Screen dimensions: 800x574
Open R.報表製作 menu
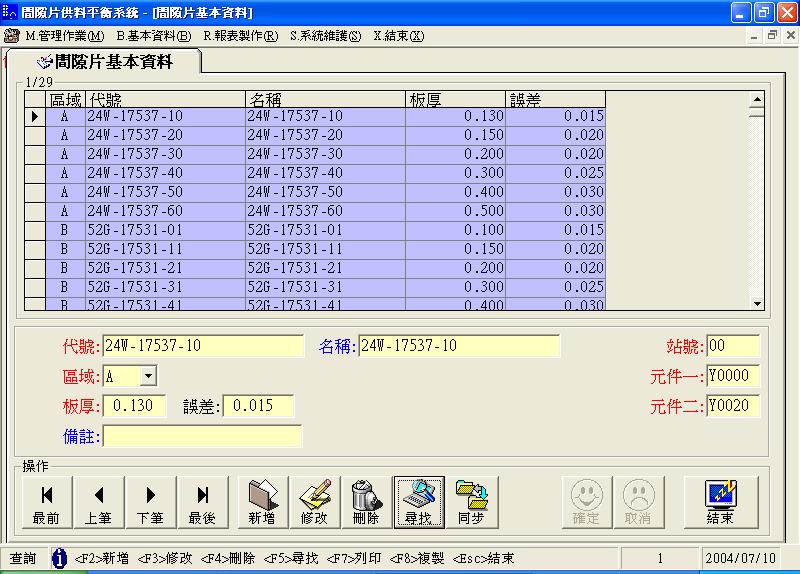click(241, 36)
